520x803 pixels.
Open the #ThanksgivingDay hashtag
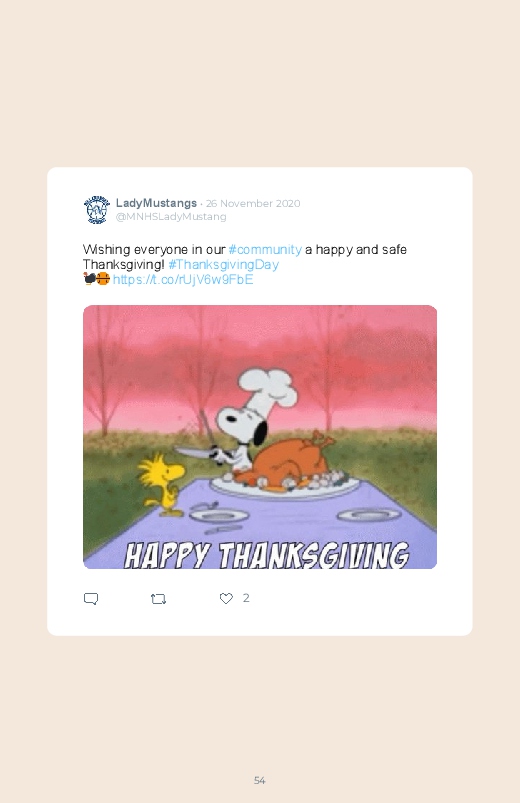coord(223,265)
